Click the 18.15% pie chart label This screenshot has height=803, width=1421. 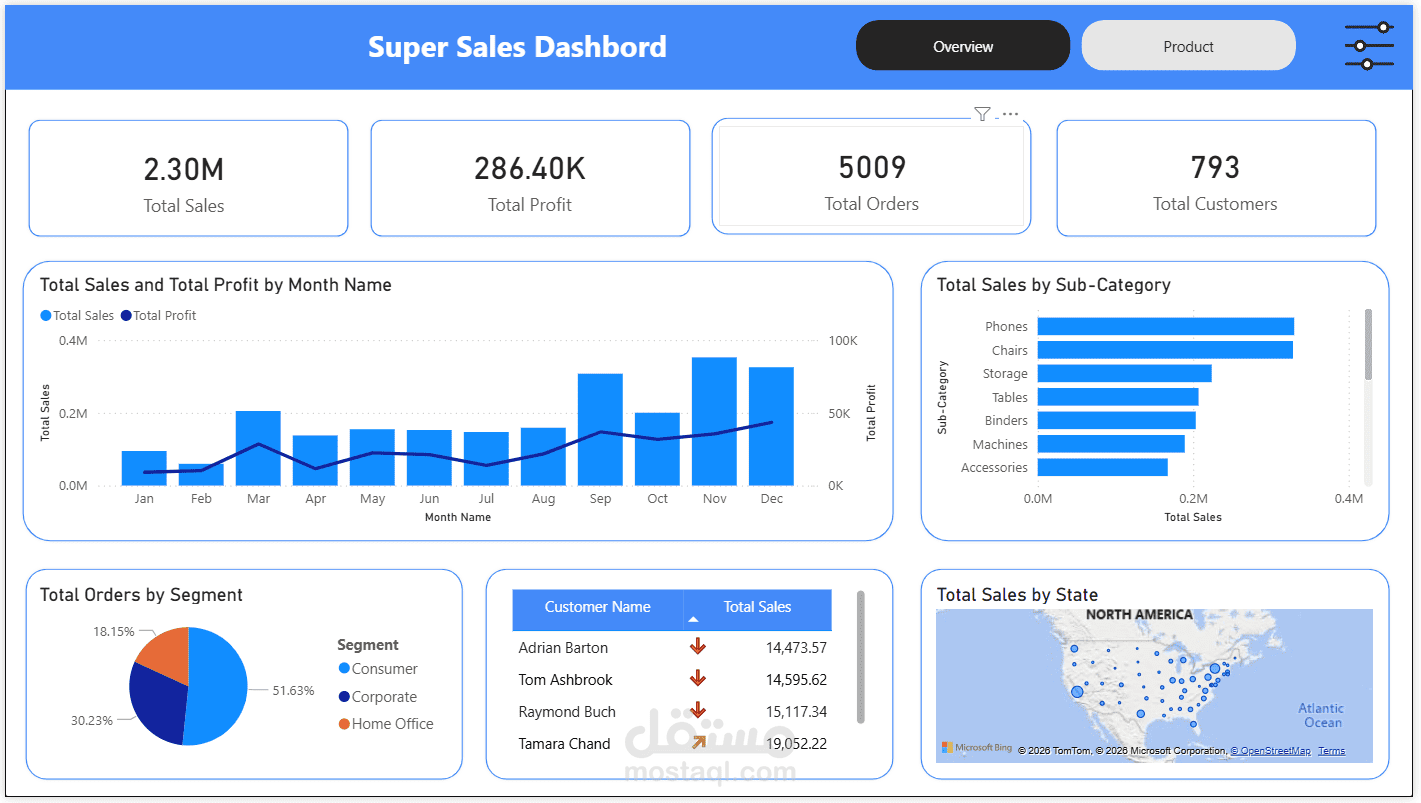tap(114, 632)
